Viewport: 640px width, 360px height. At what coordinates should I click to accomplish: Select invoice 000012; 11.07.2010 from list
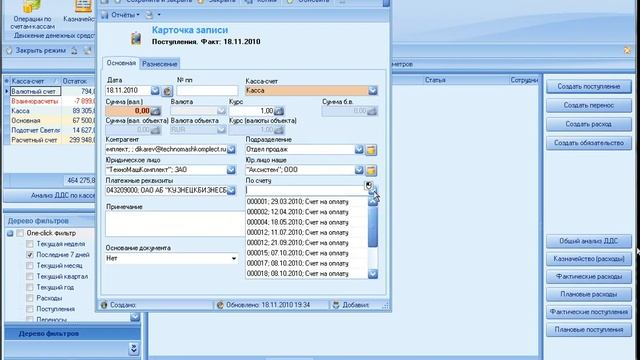pos(307,233)
